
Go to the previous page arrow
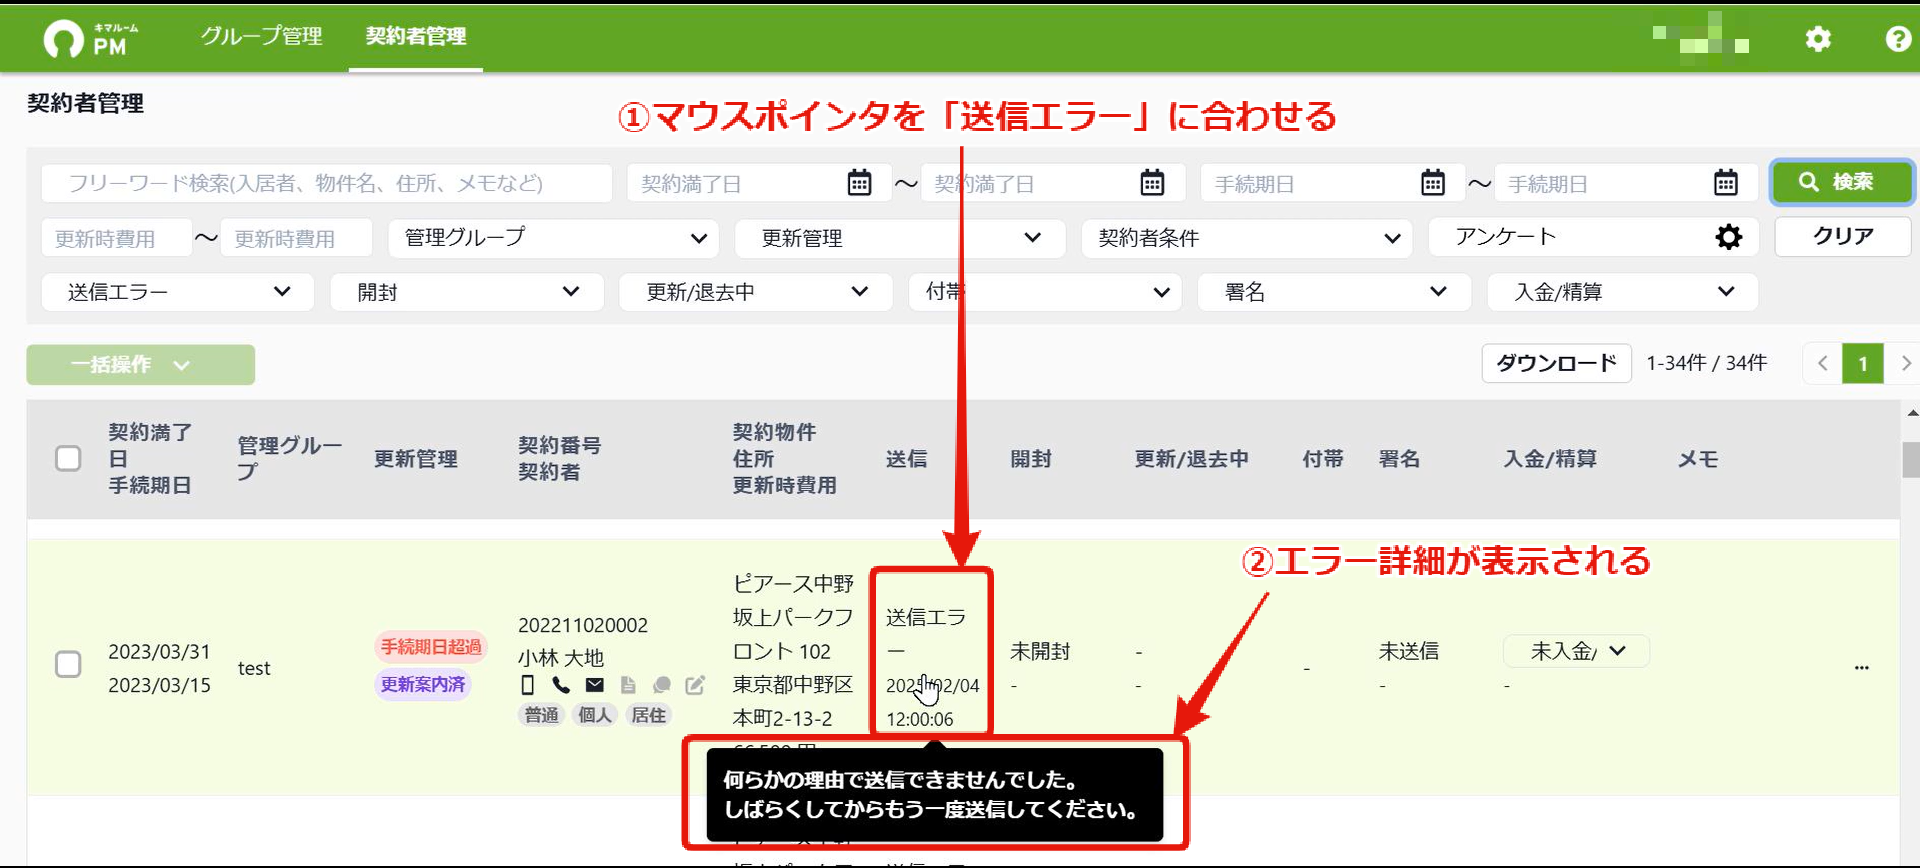pyautogui.click(x=1822, y=363)
